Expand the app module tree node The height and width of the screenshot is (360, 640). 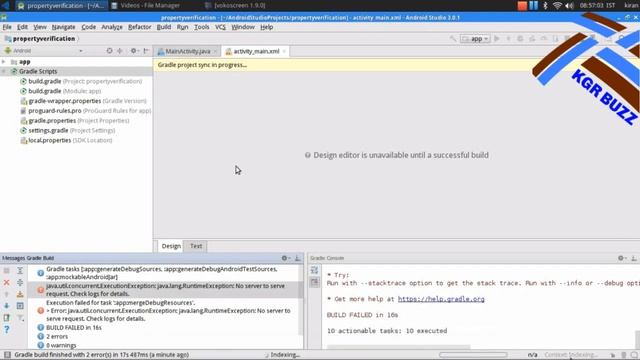pyautogui.click(x=4, y=62)
